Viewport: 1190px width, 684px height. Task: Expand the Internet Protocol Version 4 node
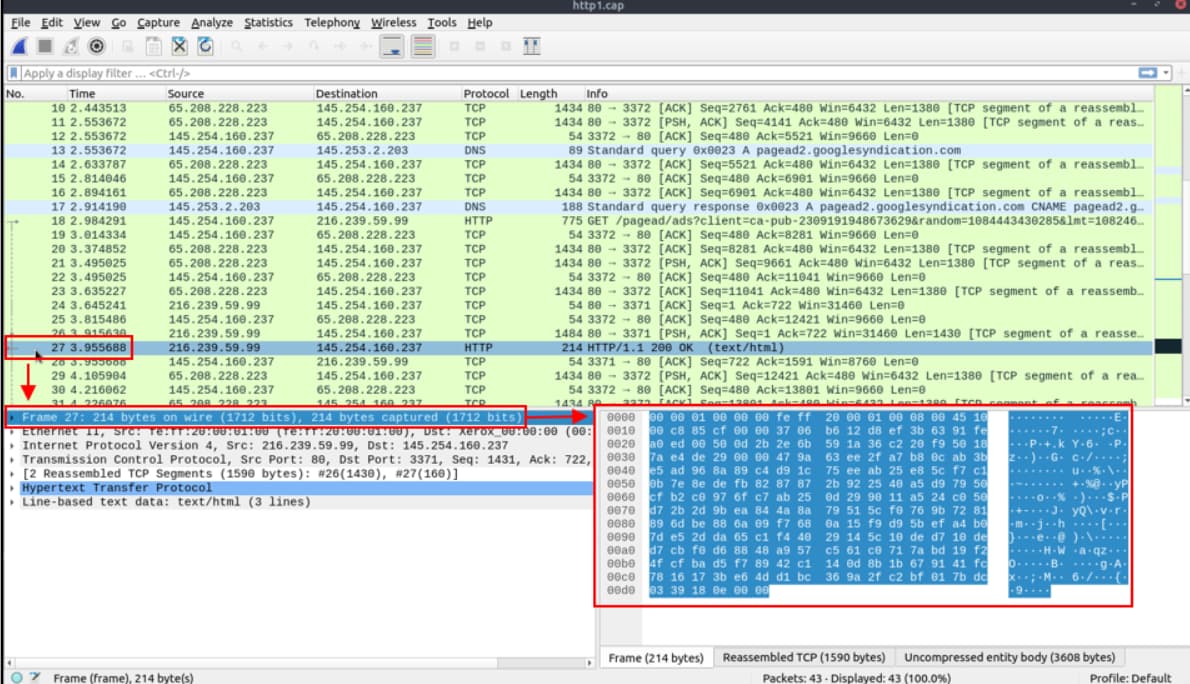click(11, 446)
